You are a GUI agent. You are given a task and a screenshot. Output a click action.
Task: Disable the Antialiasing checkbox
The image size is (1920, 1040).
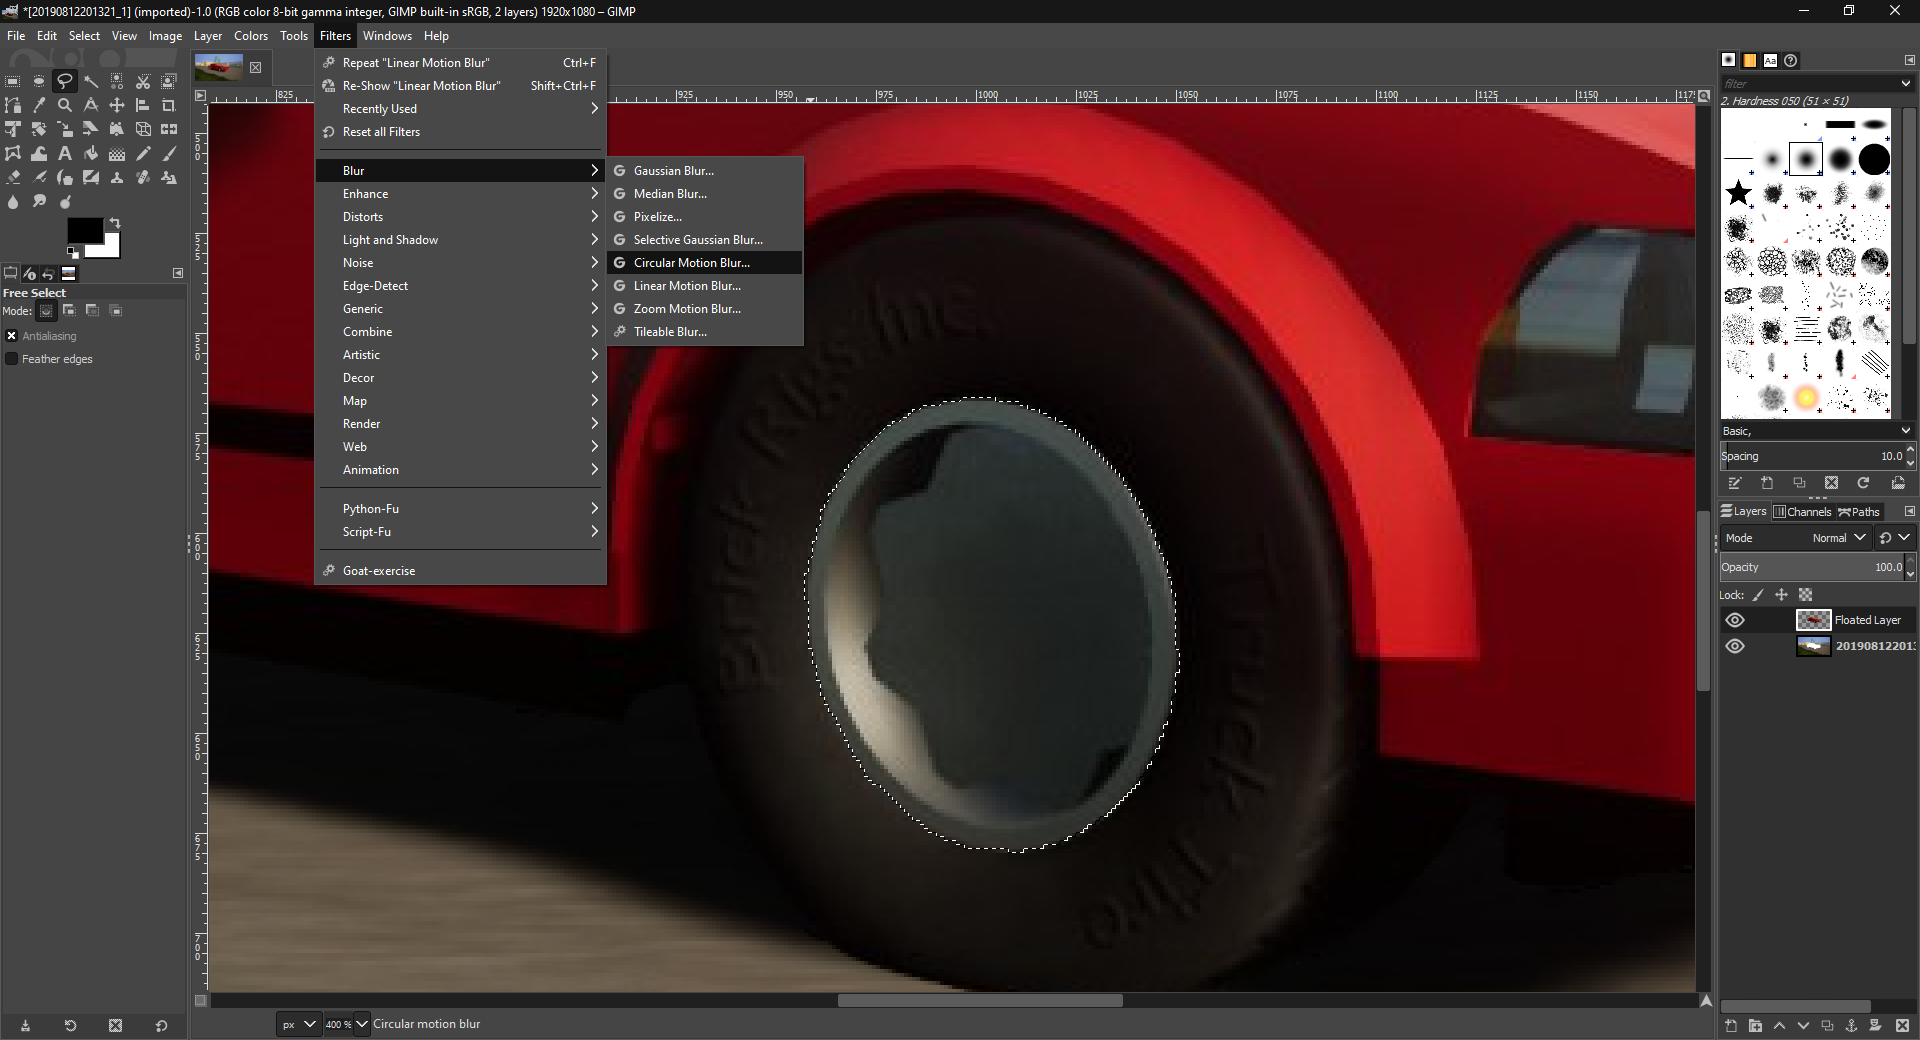pyautogui.click(x=12, y=336)
